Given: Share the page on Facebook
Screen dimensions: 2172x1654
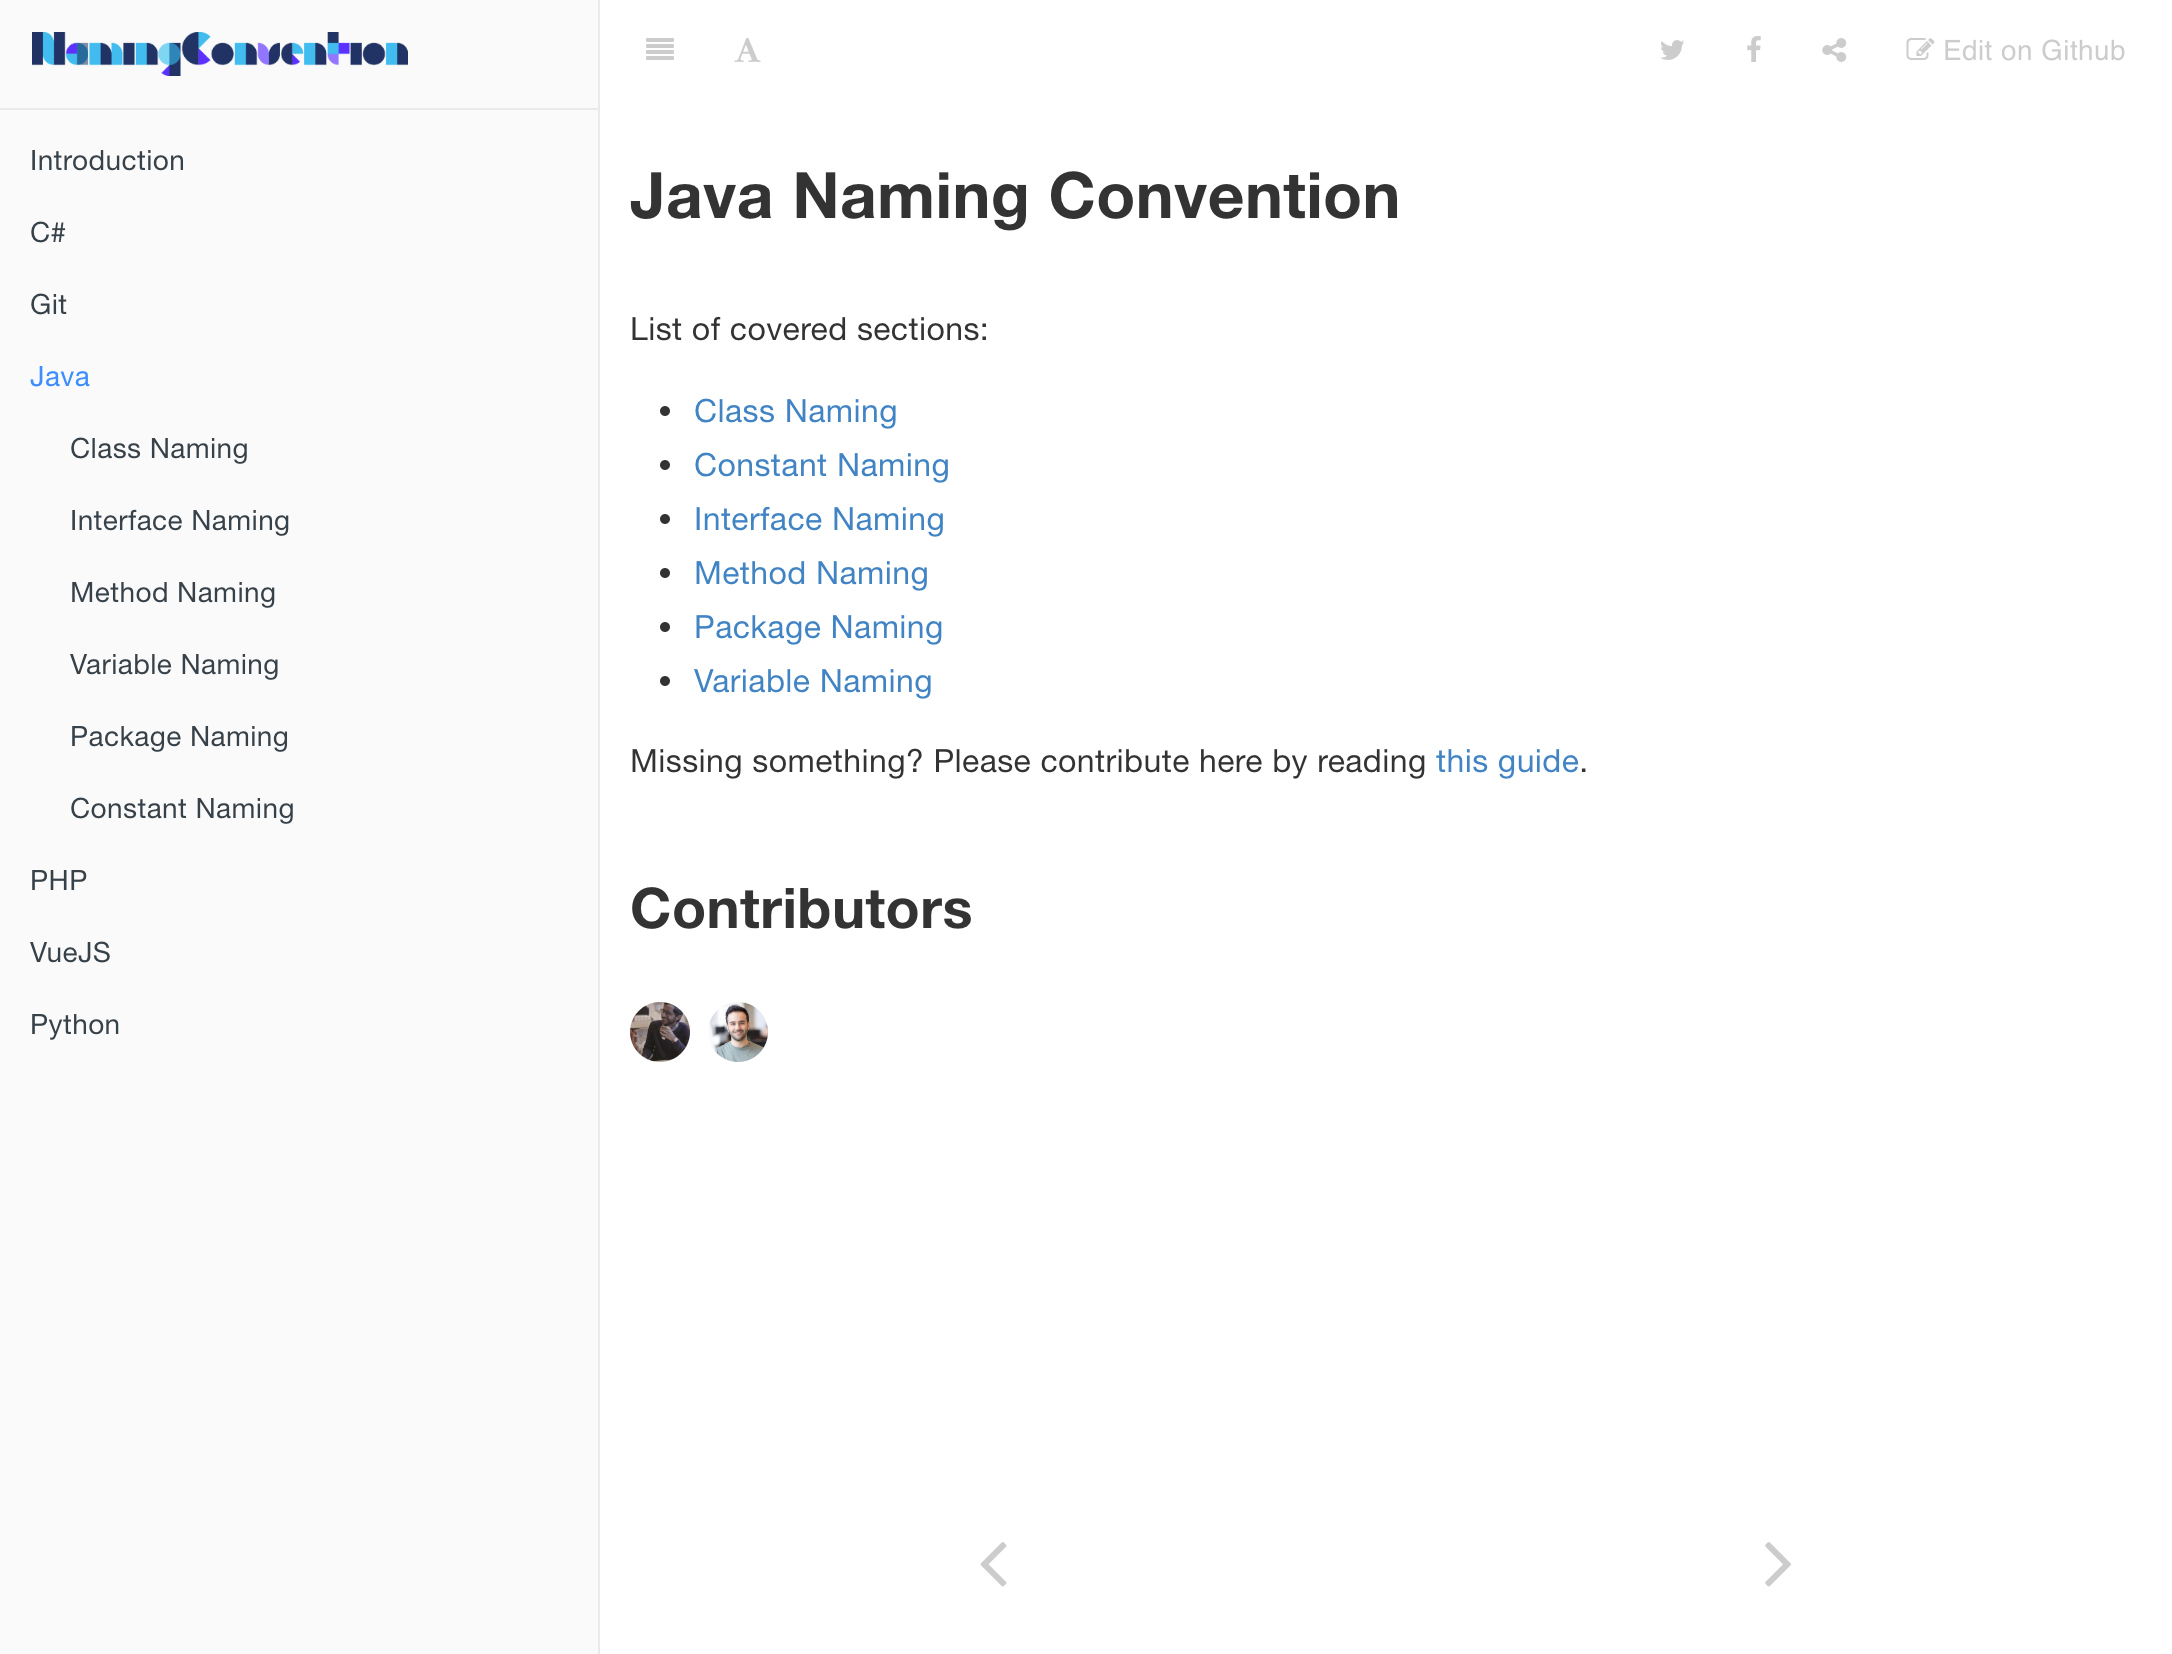Looking at the screenshot, I should (x=1753, y=49).
